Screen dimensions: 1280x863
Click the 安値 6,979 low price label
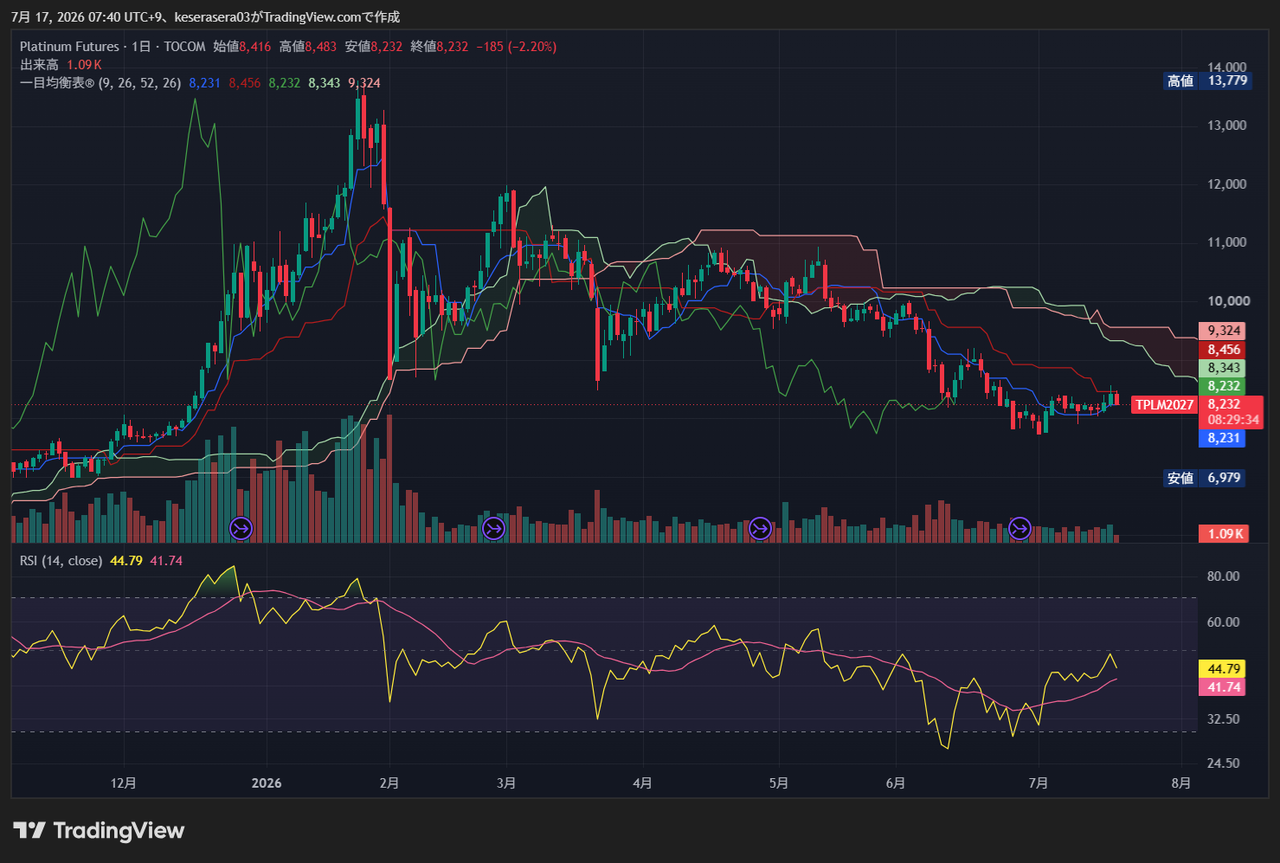coord(1204,478)
